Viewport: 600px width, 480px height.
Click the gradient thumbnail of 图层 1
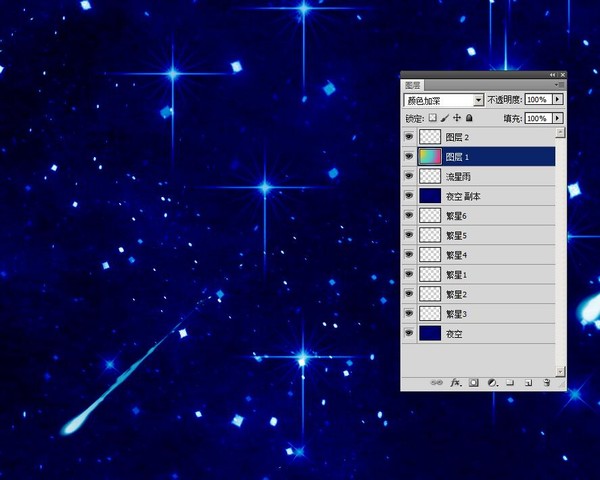point(430,157)
